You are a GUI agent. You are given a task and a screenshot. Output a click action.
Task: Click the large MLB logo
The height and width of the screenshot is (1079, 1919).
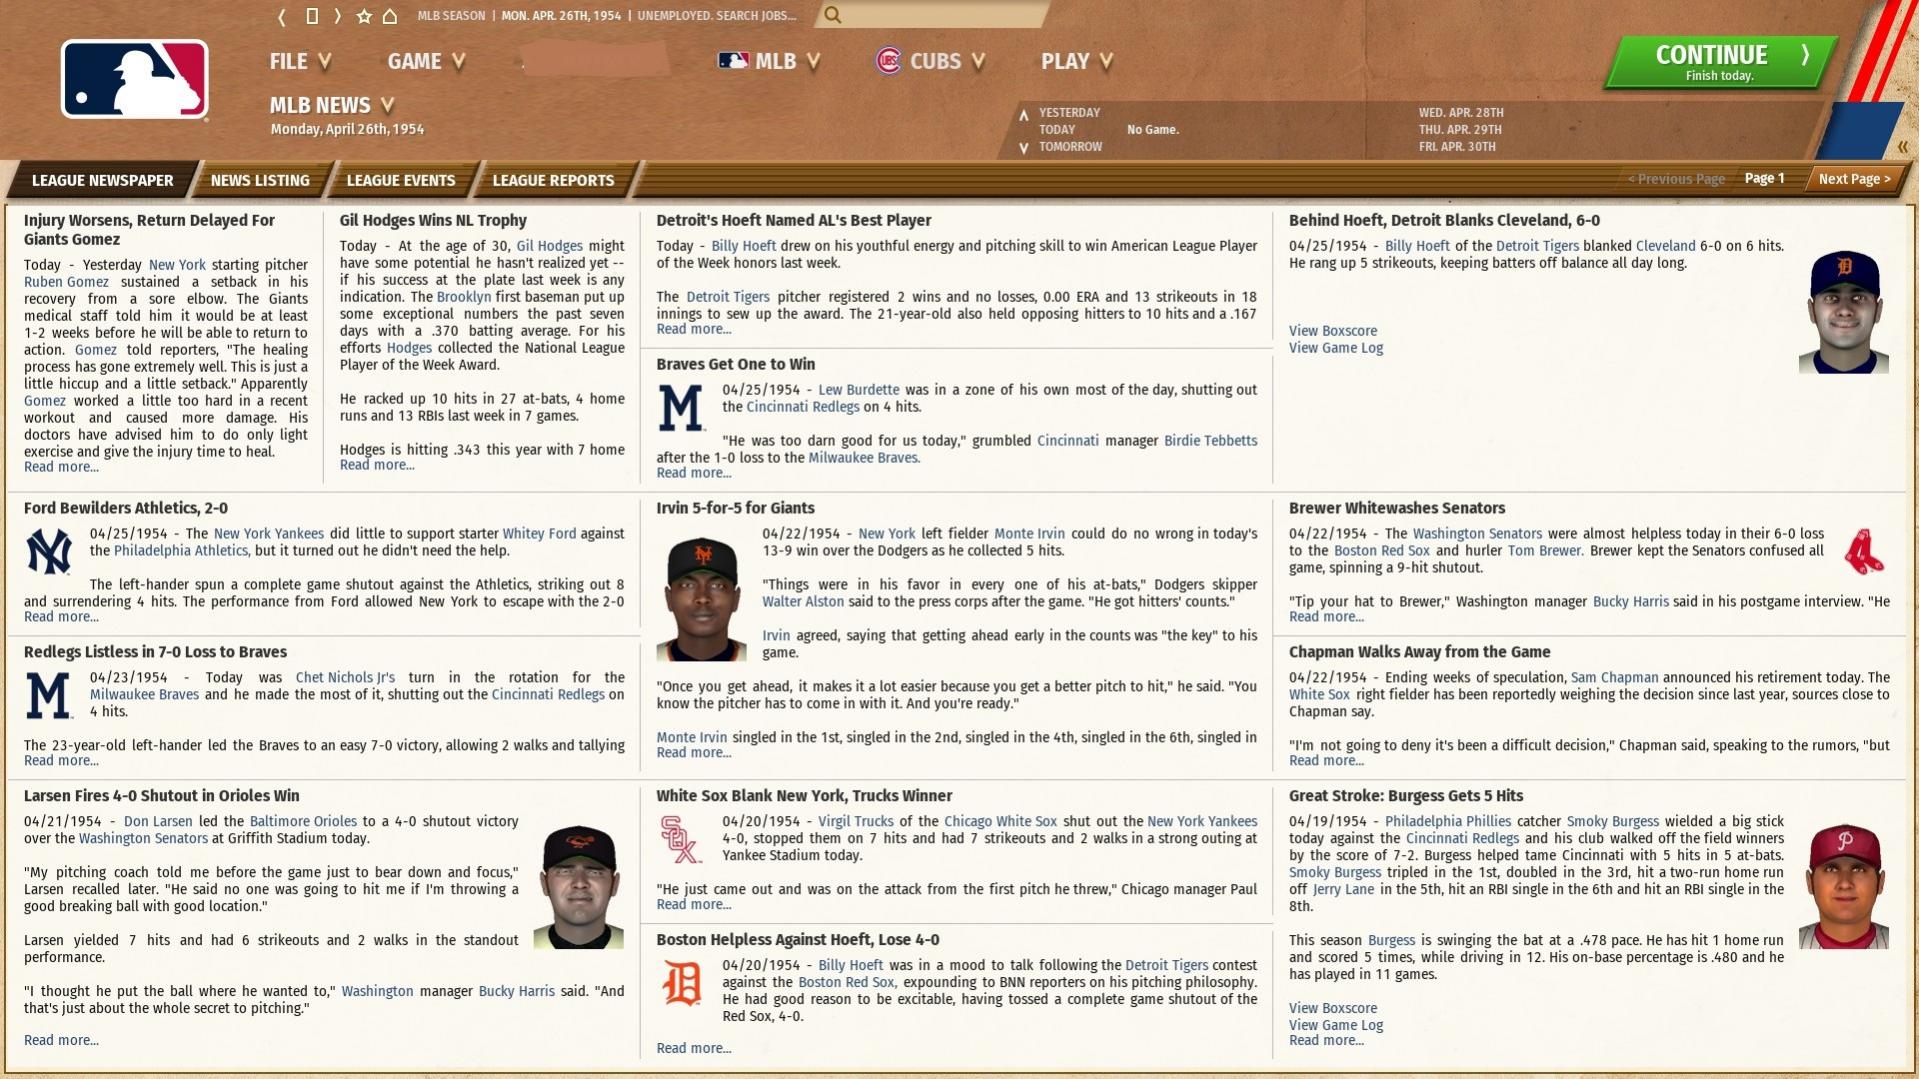(x=135, y=80)
